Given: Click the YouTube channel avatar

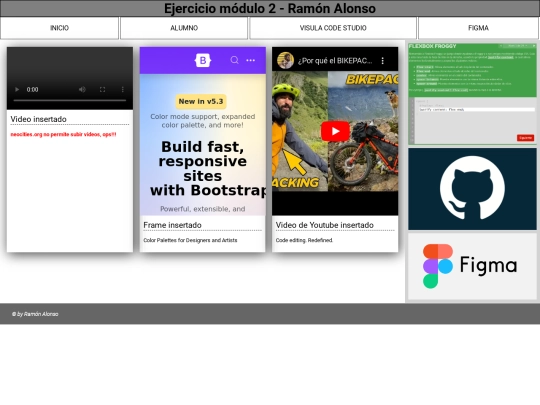Looking at the screenshot, I should tap(285, 61).
